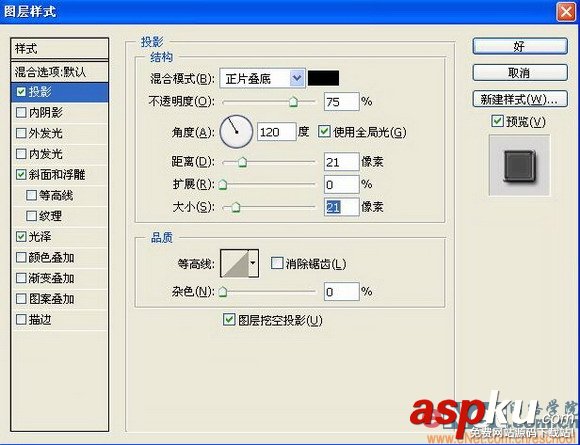Open the 混合模式 正片叠底 dropdown

[x=262, y=78]
